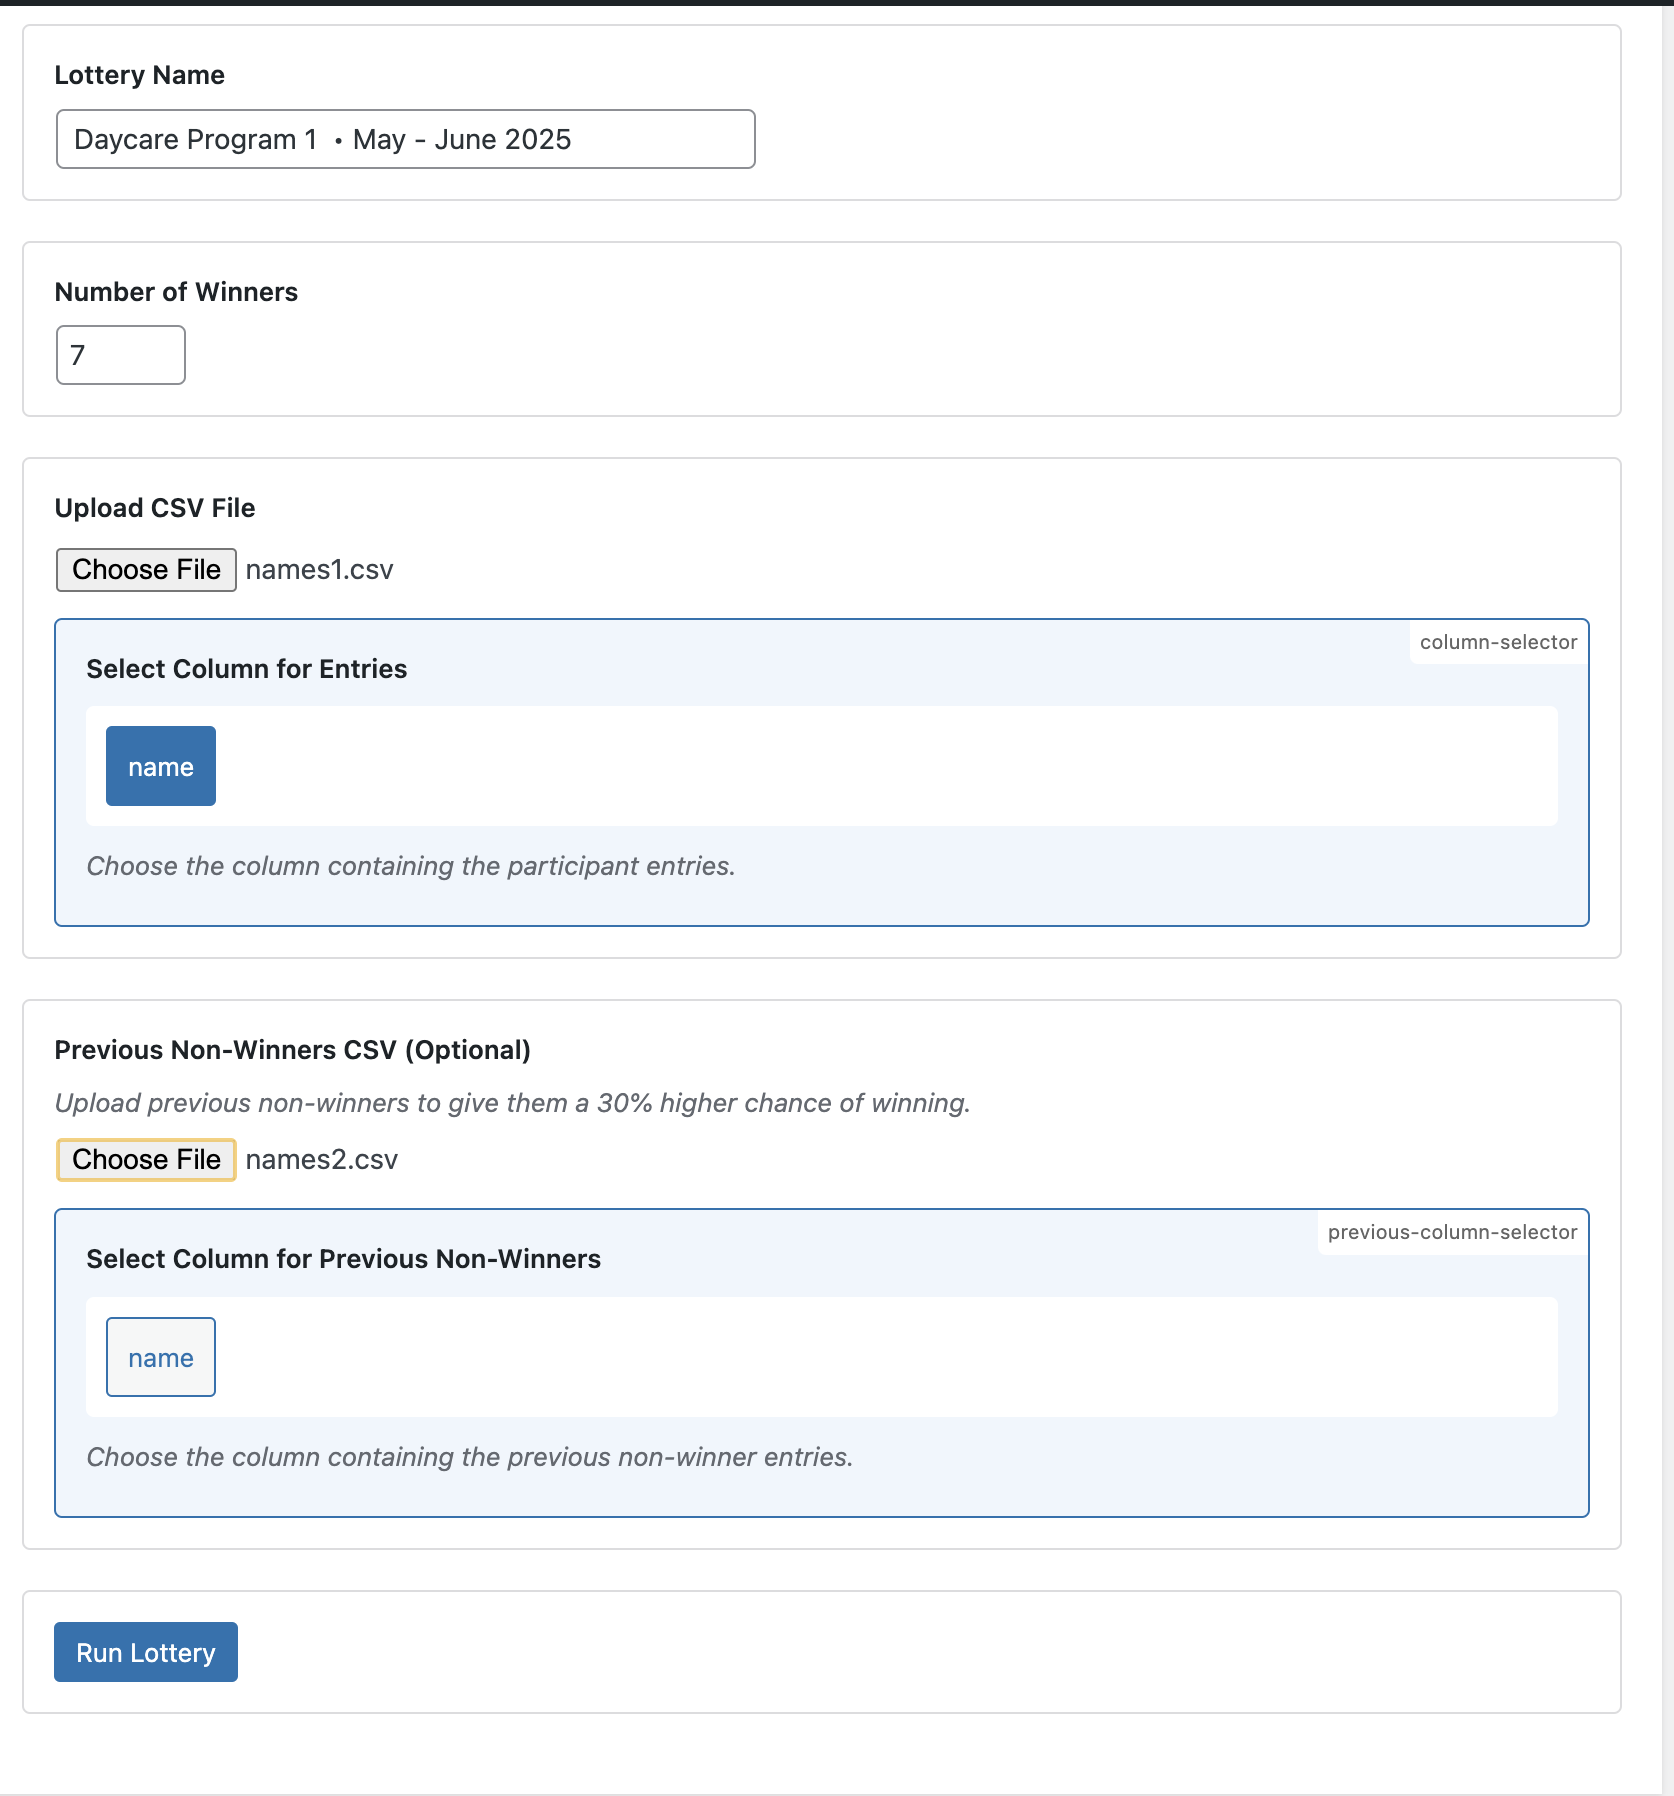Click the names1.csv file name text
Screen dimensions: 1674x1796
coord(319,570)
